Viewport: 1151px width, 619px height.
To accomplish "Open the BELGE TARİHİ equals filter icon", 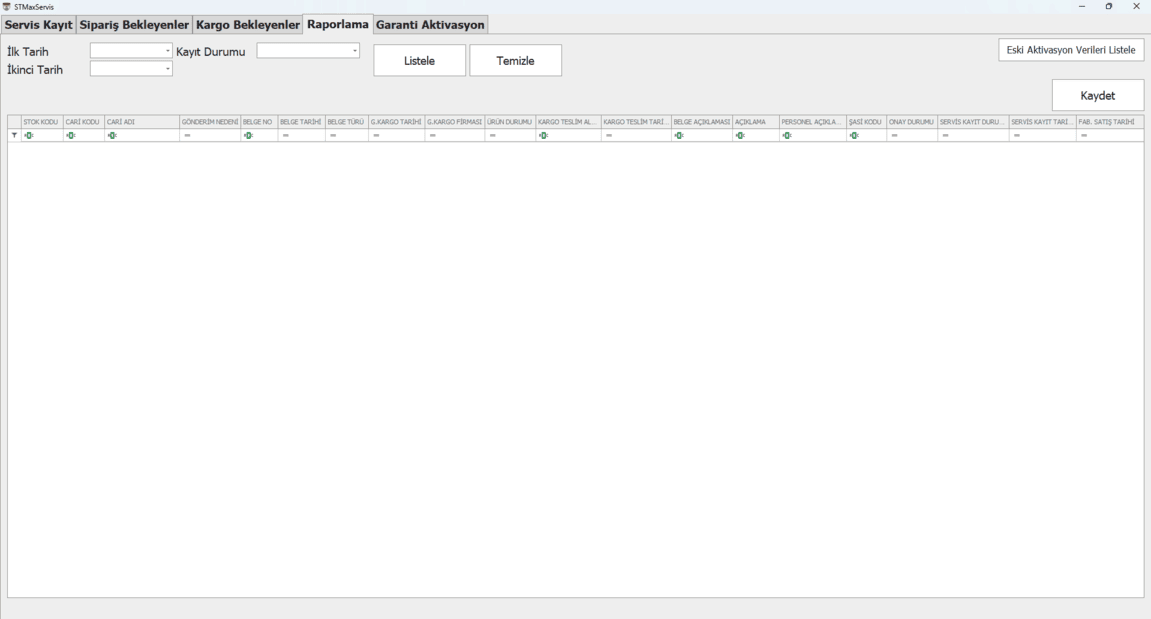I will [x=286, y=135].
